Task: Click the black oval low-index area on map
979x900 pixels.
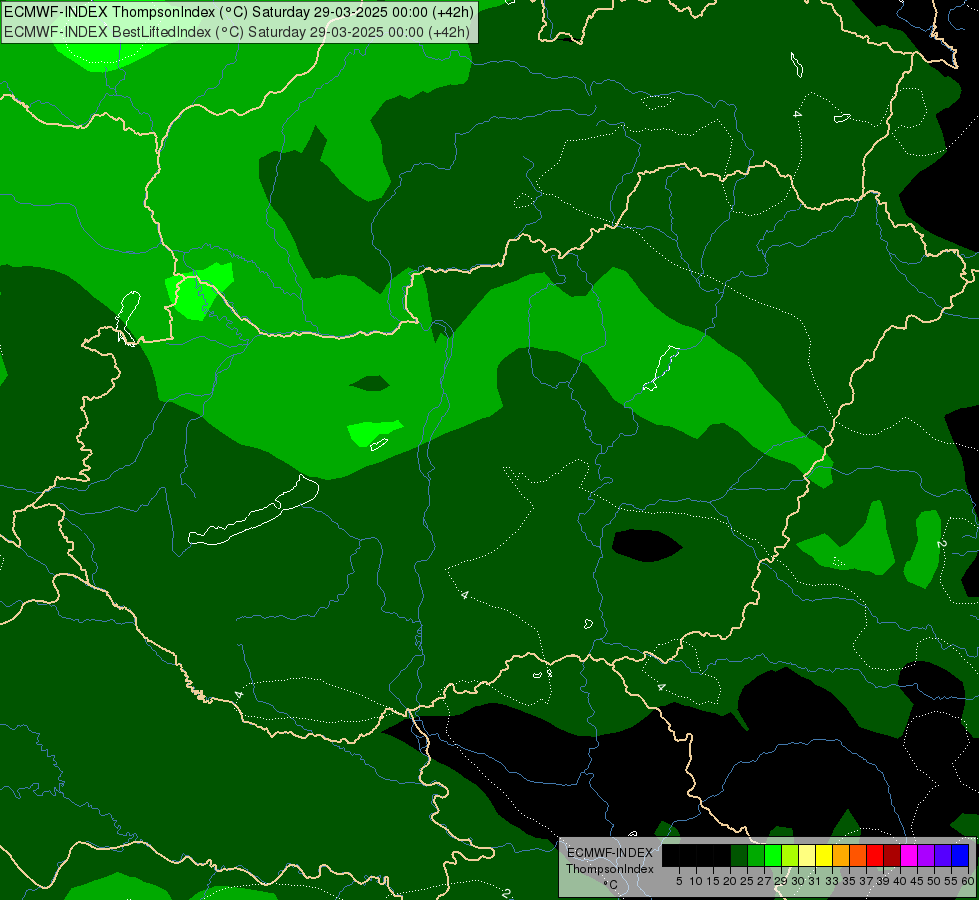Action: point(647,545)
